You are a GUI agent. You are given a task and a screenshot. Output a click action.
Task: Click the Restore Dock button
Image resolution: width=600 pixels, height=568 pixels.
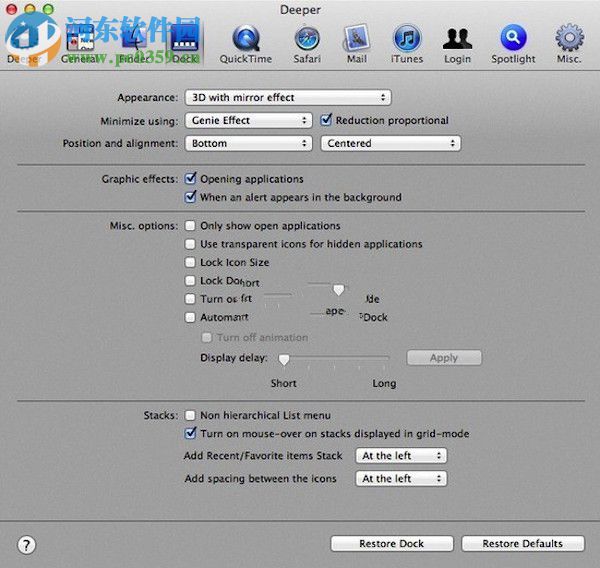tap(392, 544)
